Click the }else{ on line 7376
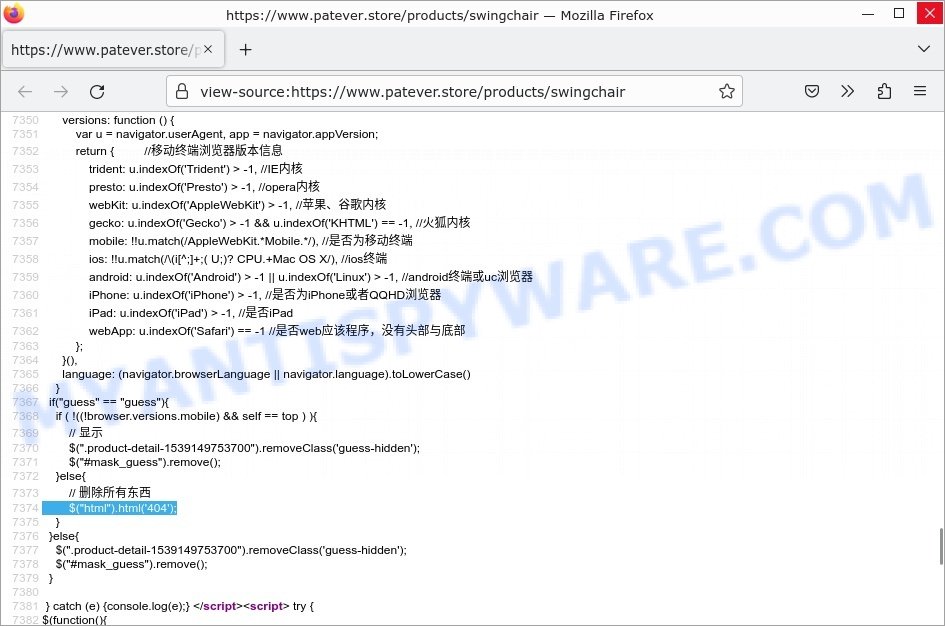Viewport: 945px width, 626px height. click(x=64, y=536)
